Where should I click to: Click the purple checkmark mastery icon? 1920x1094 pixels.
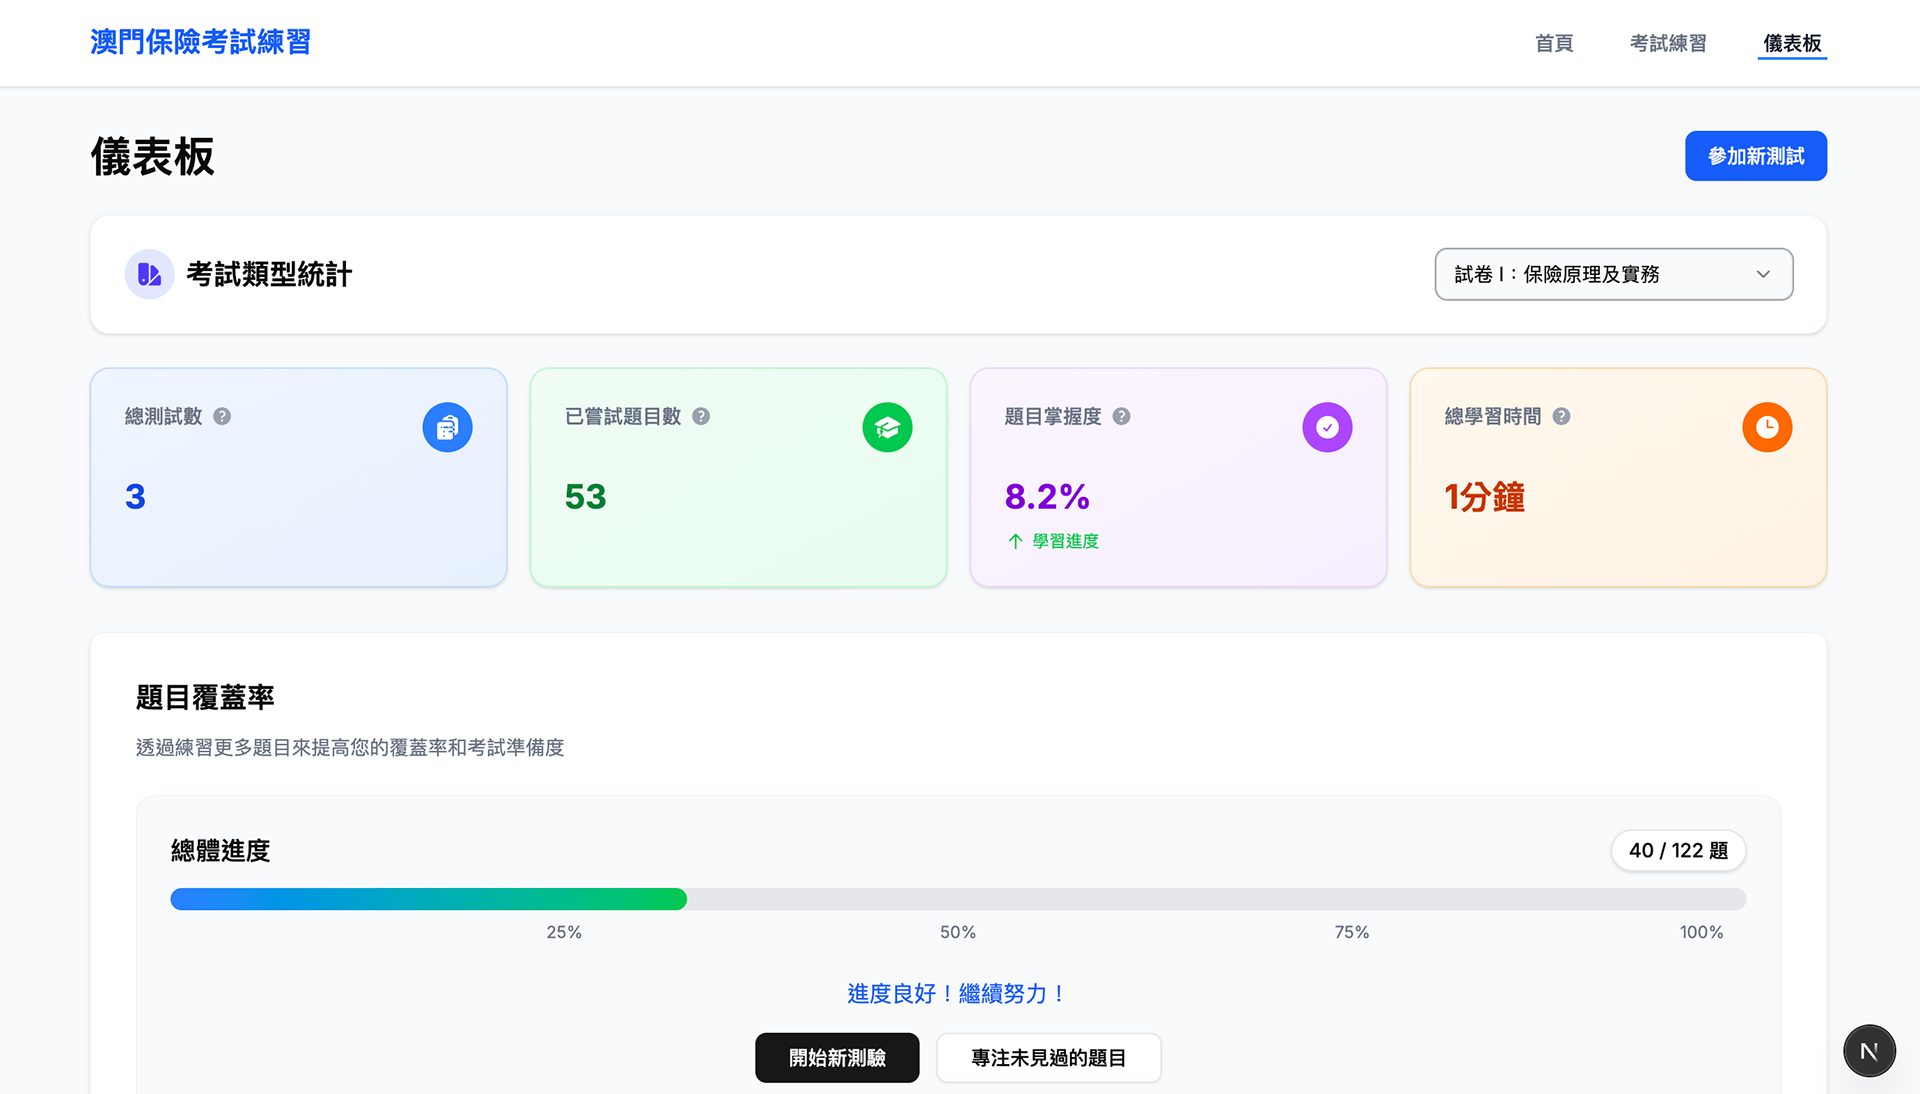pyautogui.click(x=1327, y=428)
